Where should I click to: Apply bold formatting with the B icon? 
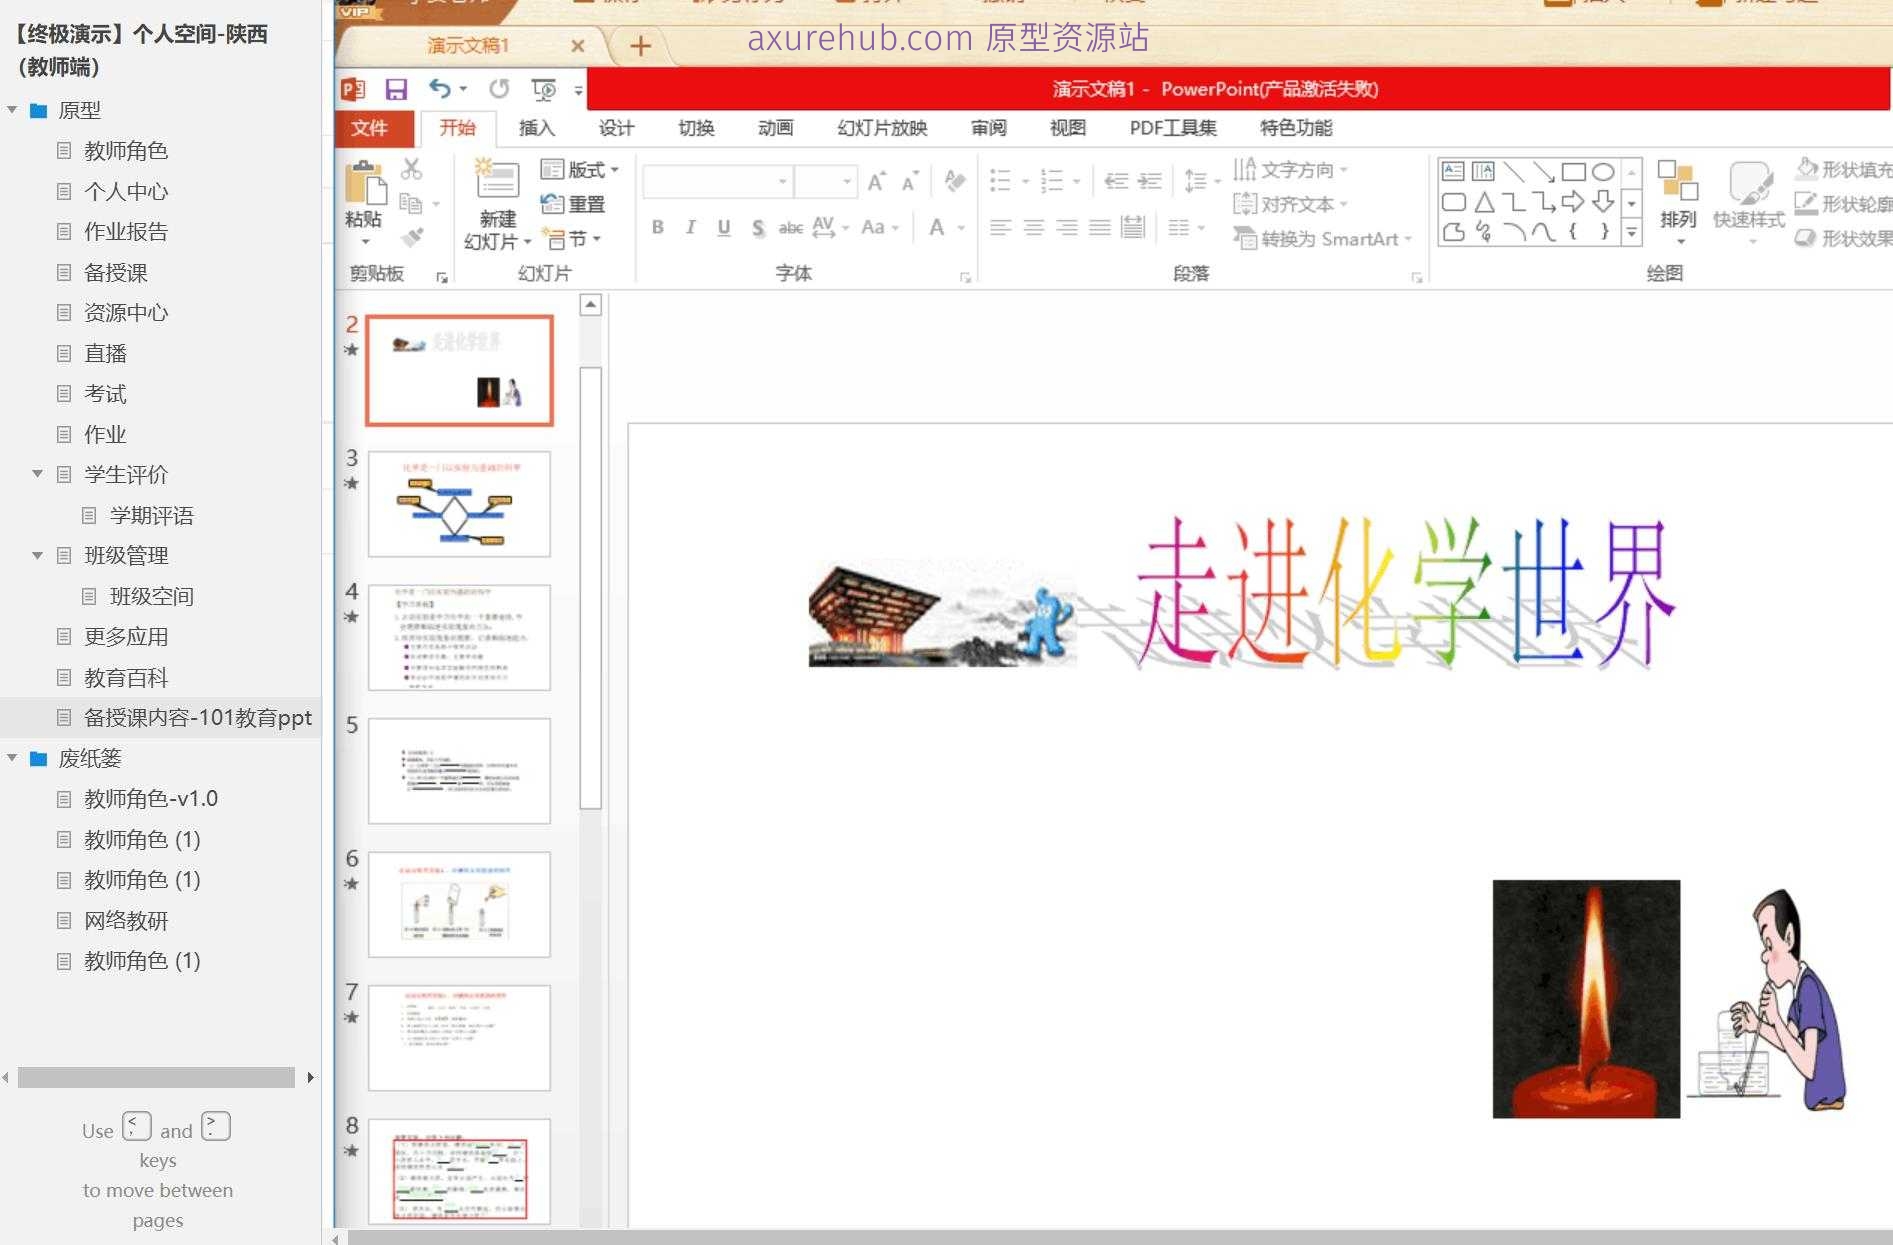coord(657,228)
